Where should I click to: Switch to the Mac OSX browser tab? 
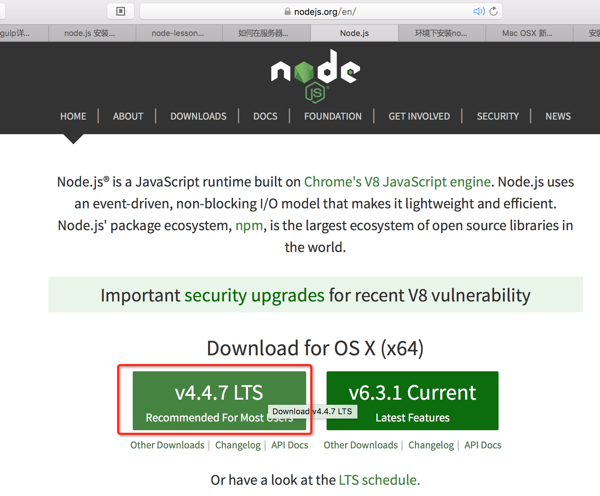(x=526, y=33)
